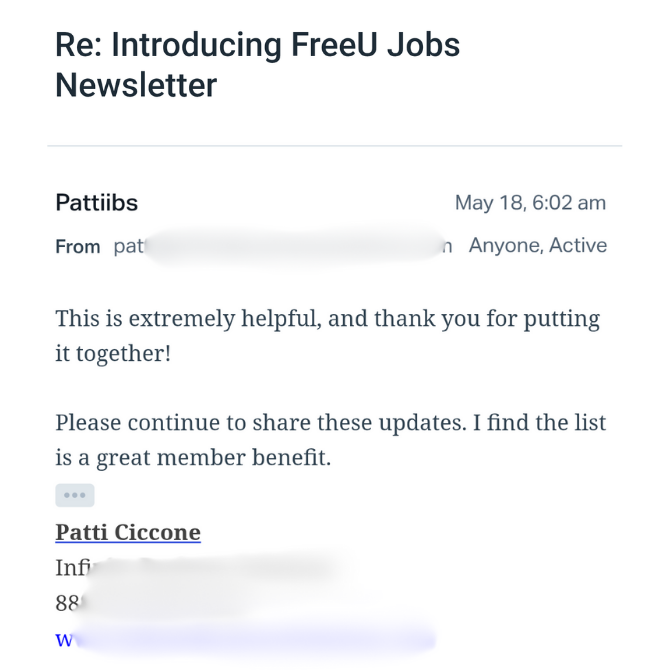Click the "Please continue to share" line
Image resolution: width=670 pixels, height=670 pixels.
tap(330, 422)
